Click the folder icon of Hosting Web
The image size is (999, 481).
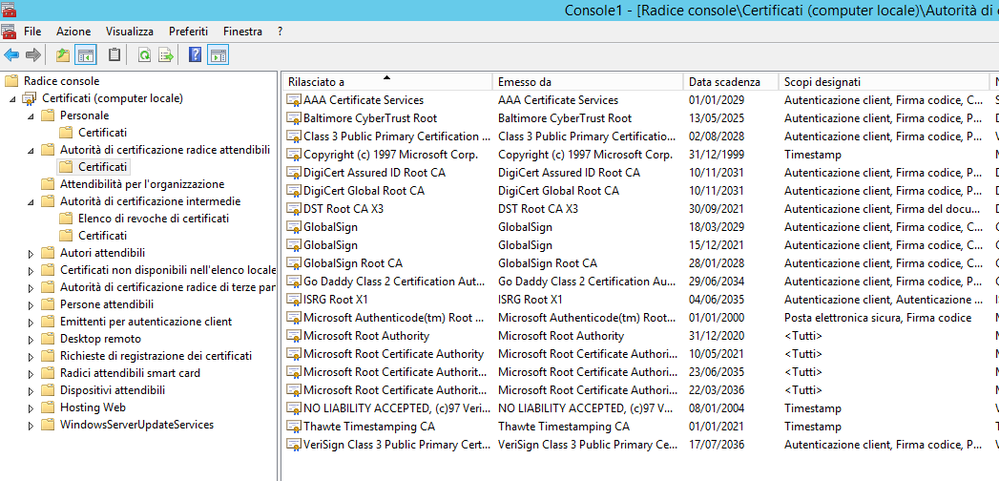[x=48, y=407]
